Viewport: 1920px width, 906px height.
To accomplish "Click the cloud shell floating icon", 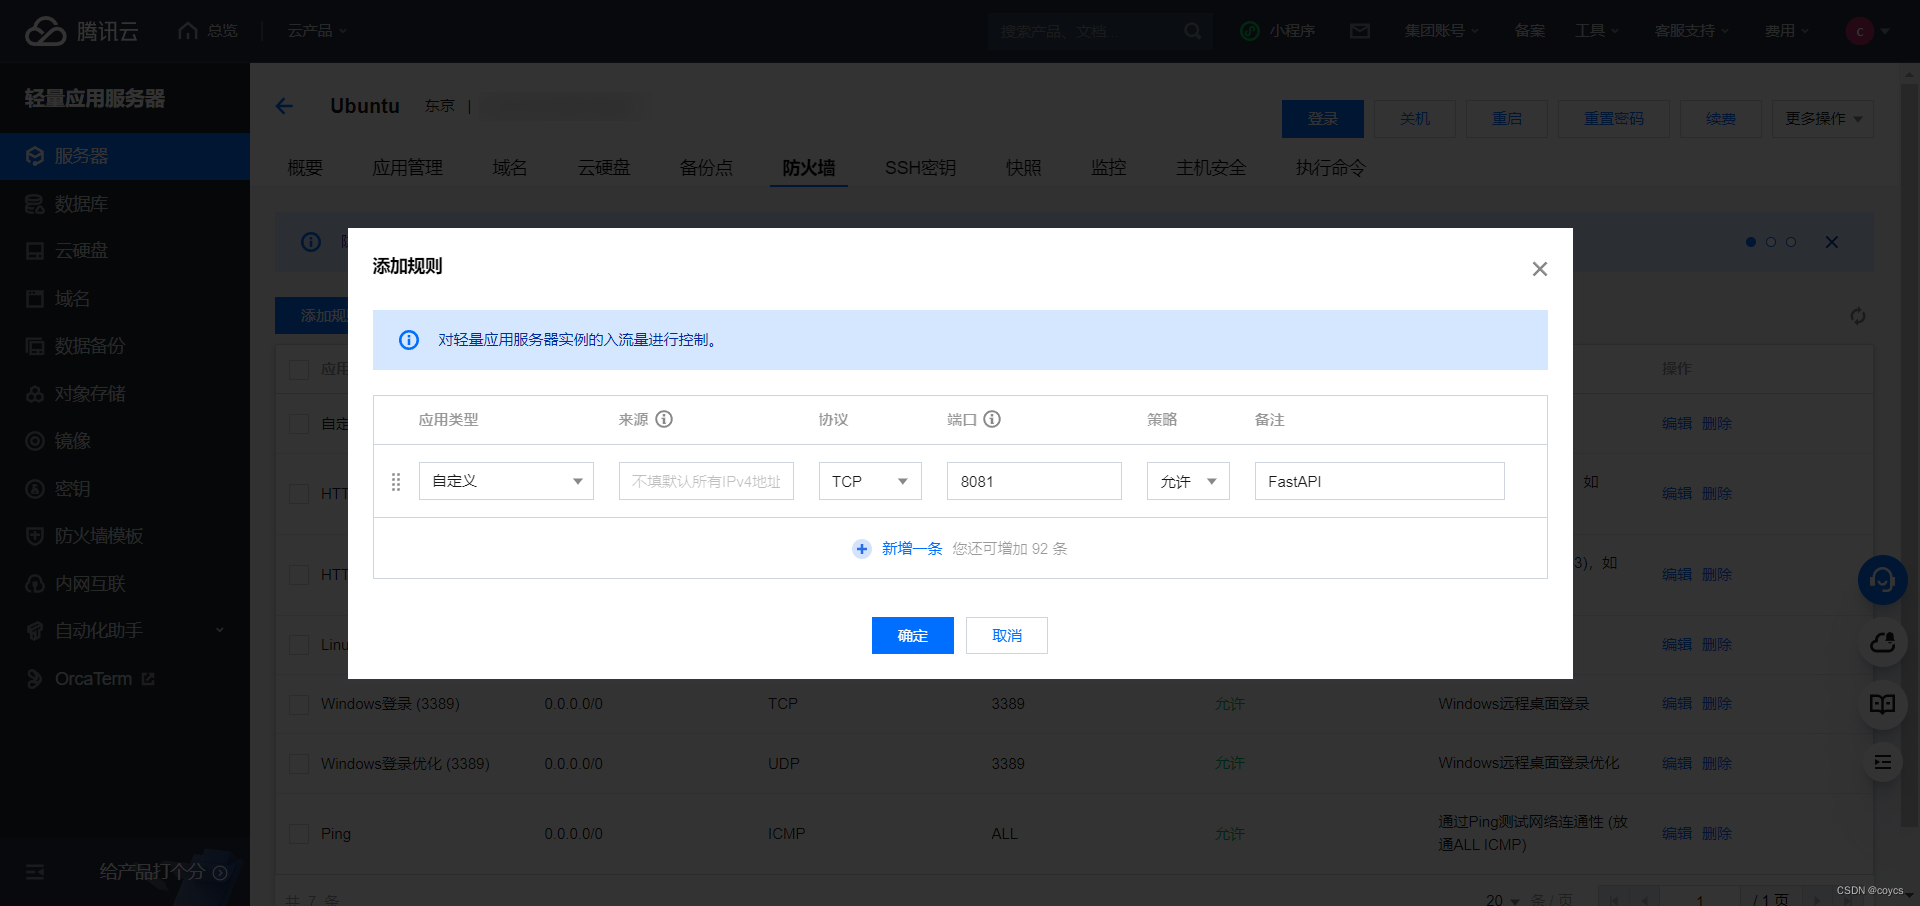I will (x=1883, y=642).
